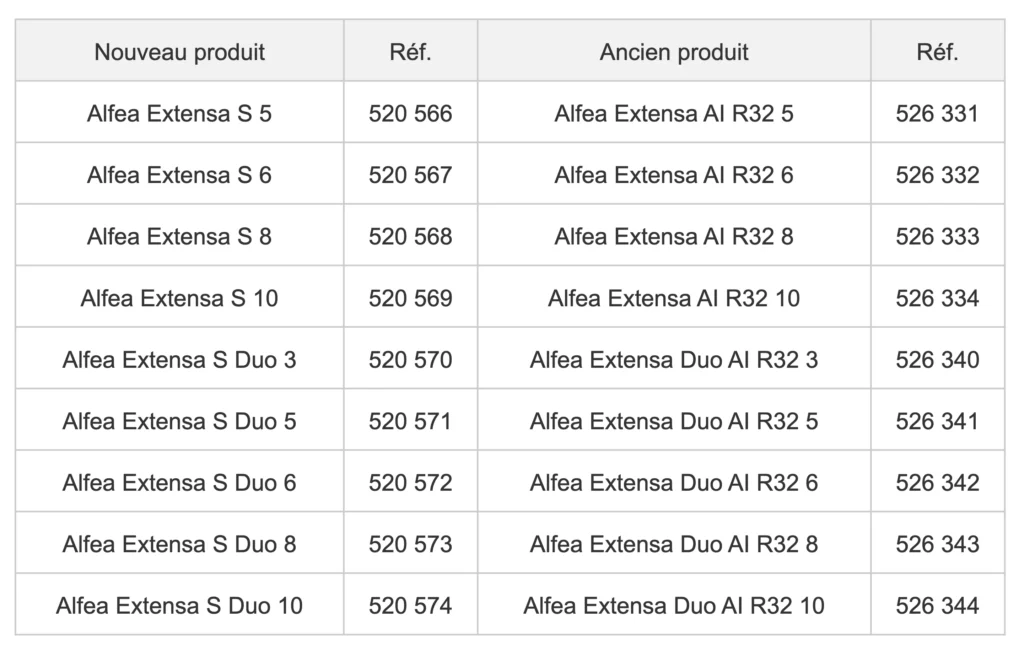Viewport: 1024px width, 651px height.
Task: Select reference number 526 344
Action: [937, 606]
